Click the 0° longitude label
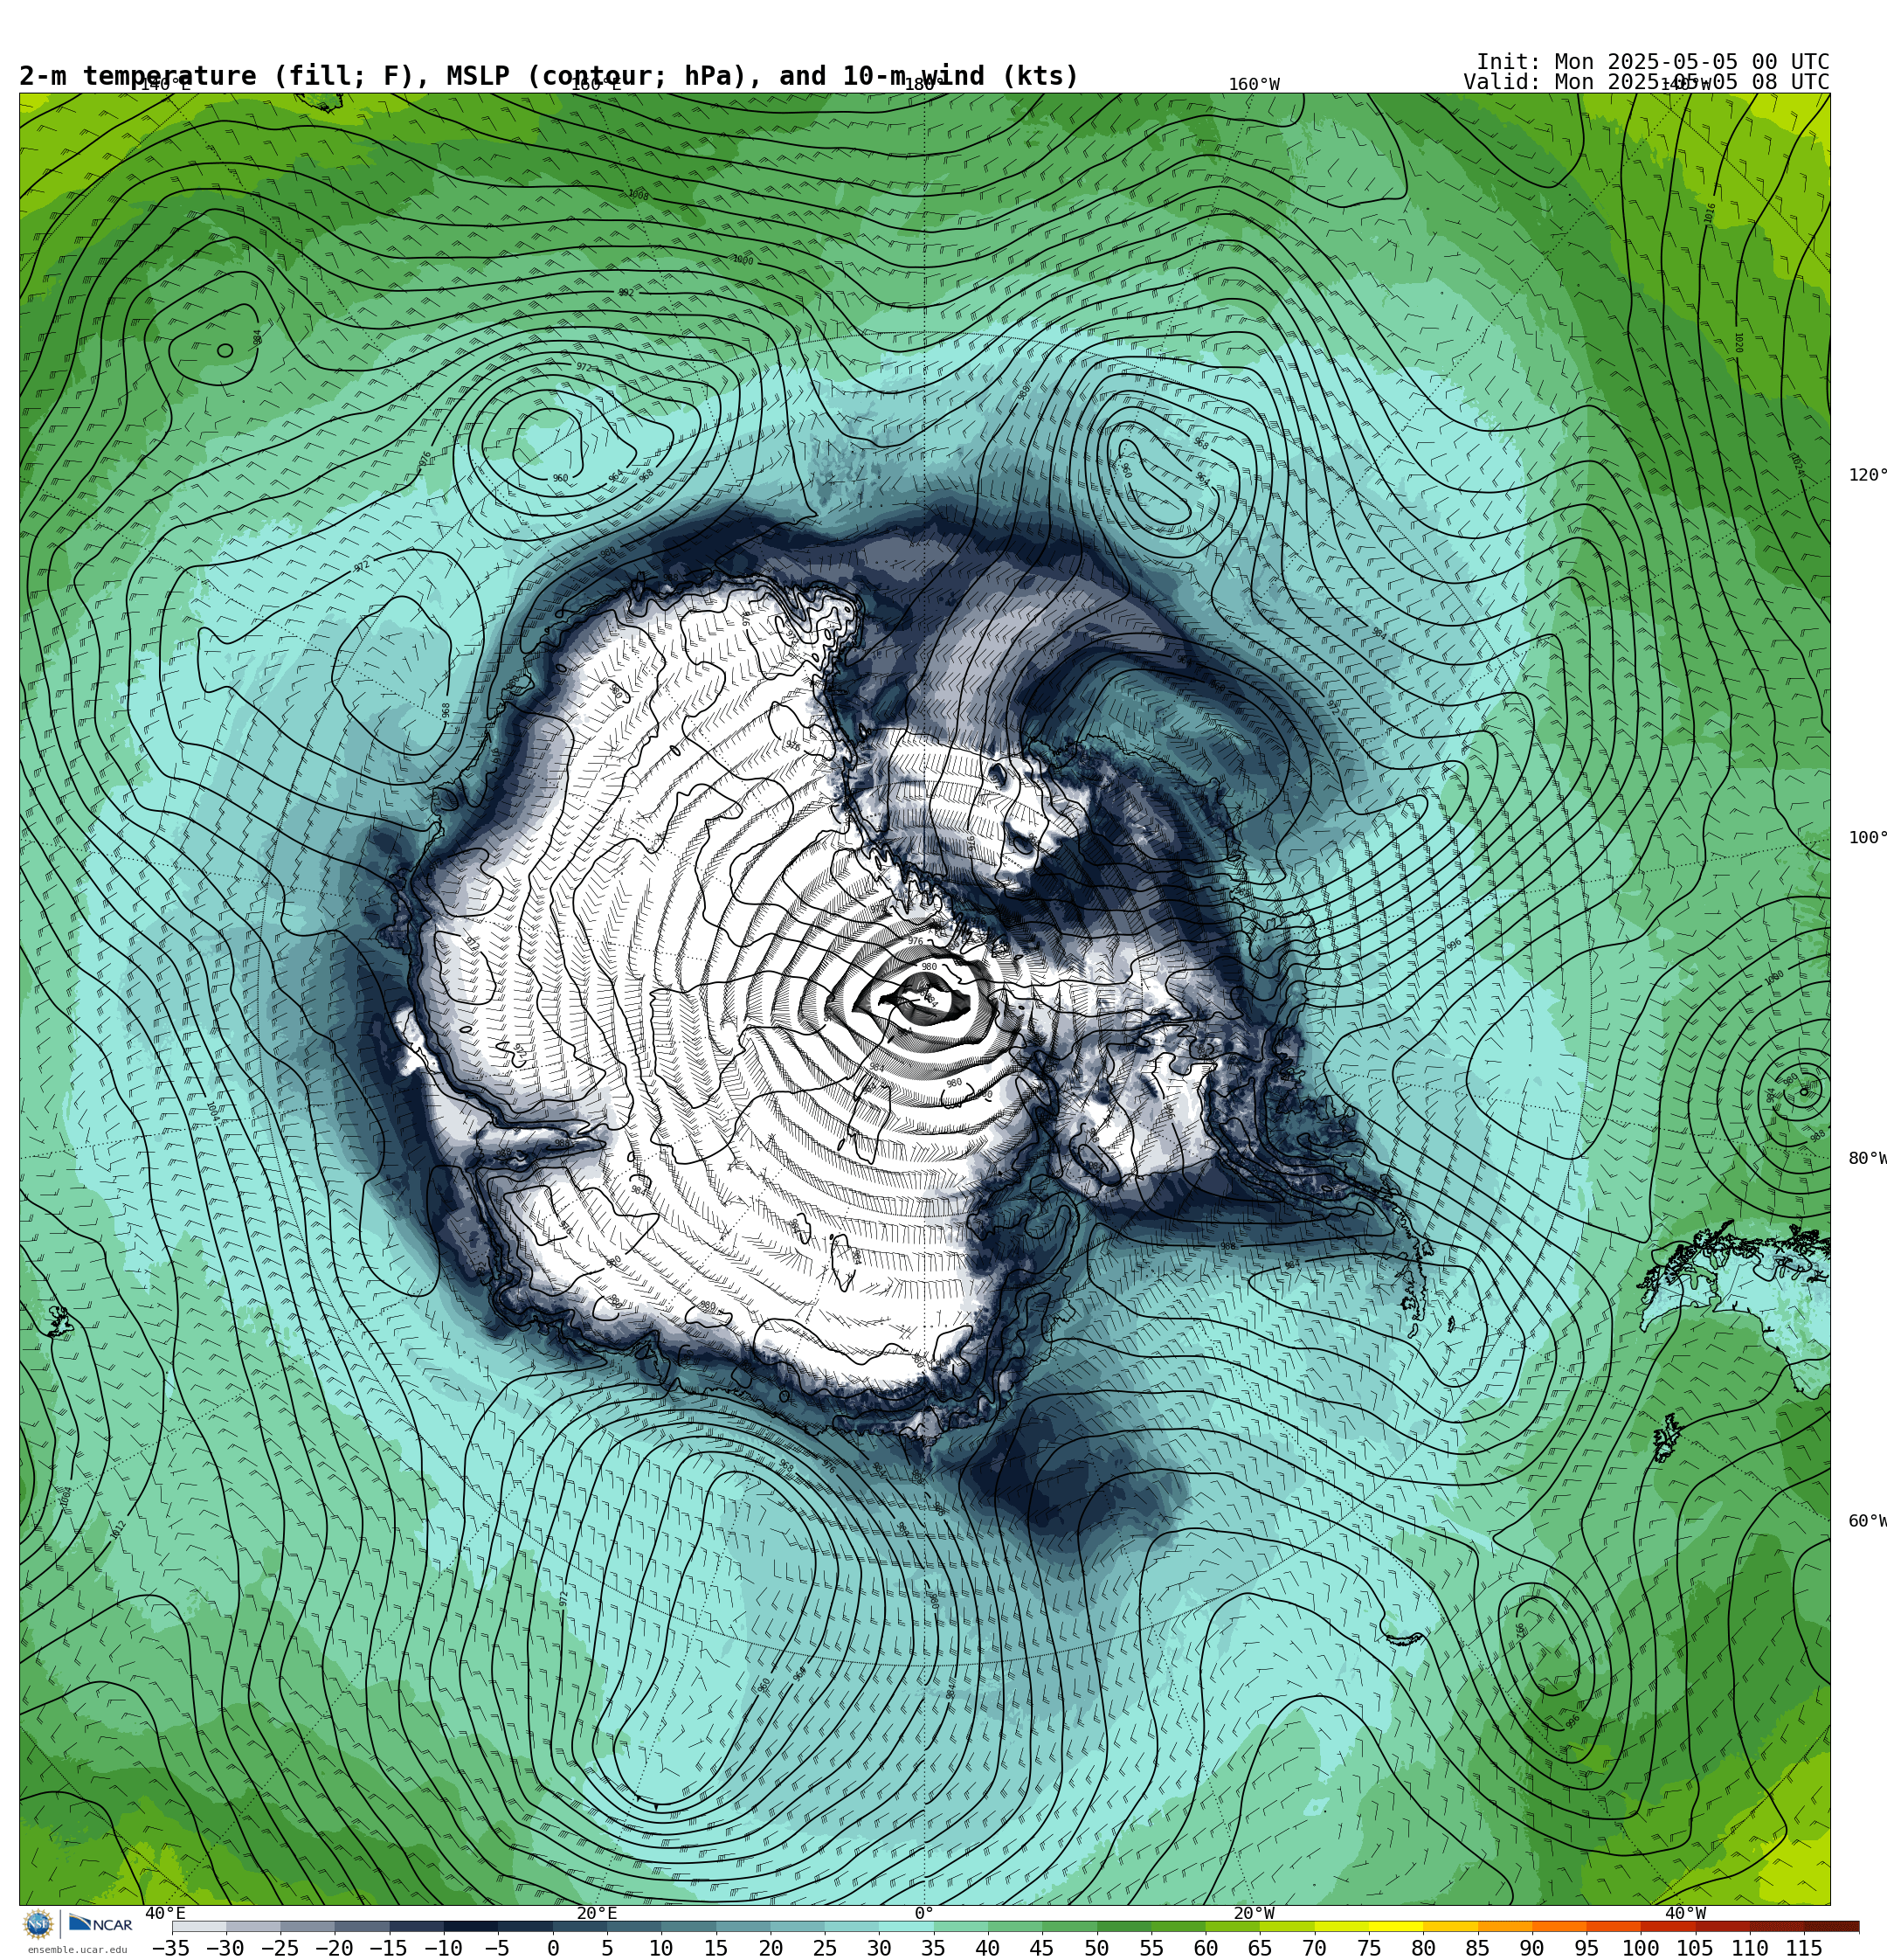This screenshot has height=1960, width=1887. click(x=924, y=1914)
